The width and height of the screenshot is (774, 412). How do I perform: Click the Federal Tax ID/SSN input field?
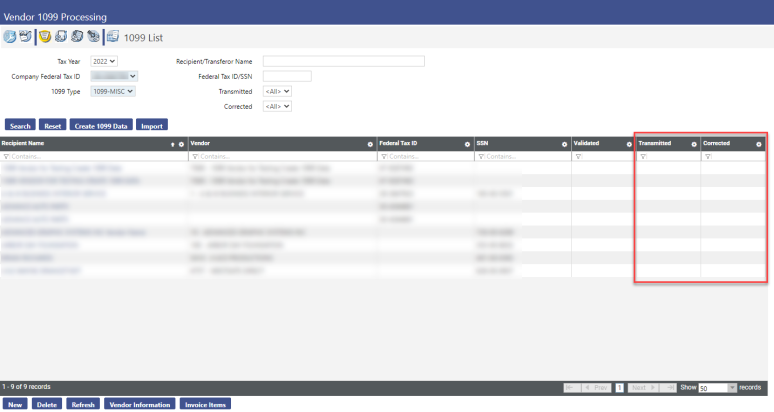[286, 76]
